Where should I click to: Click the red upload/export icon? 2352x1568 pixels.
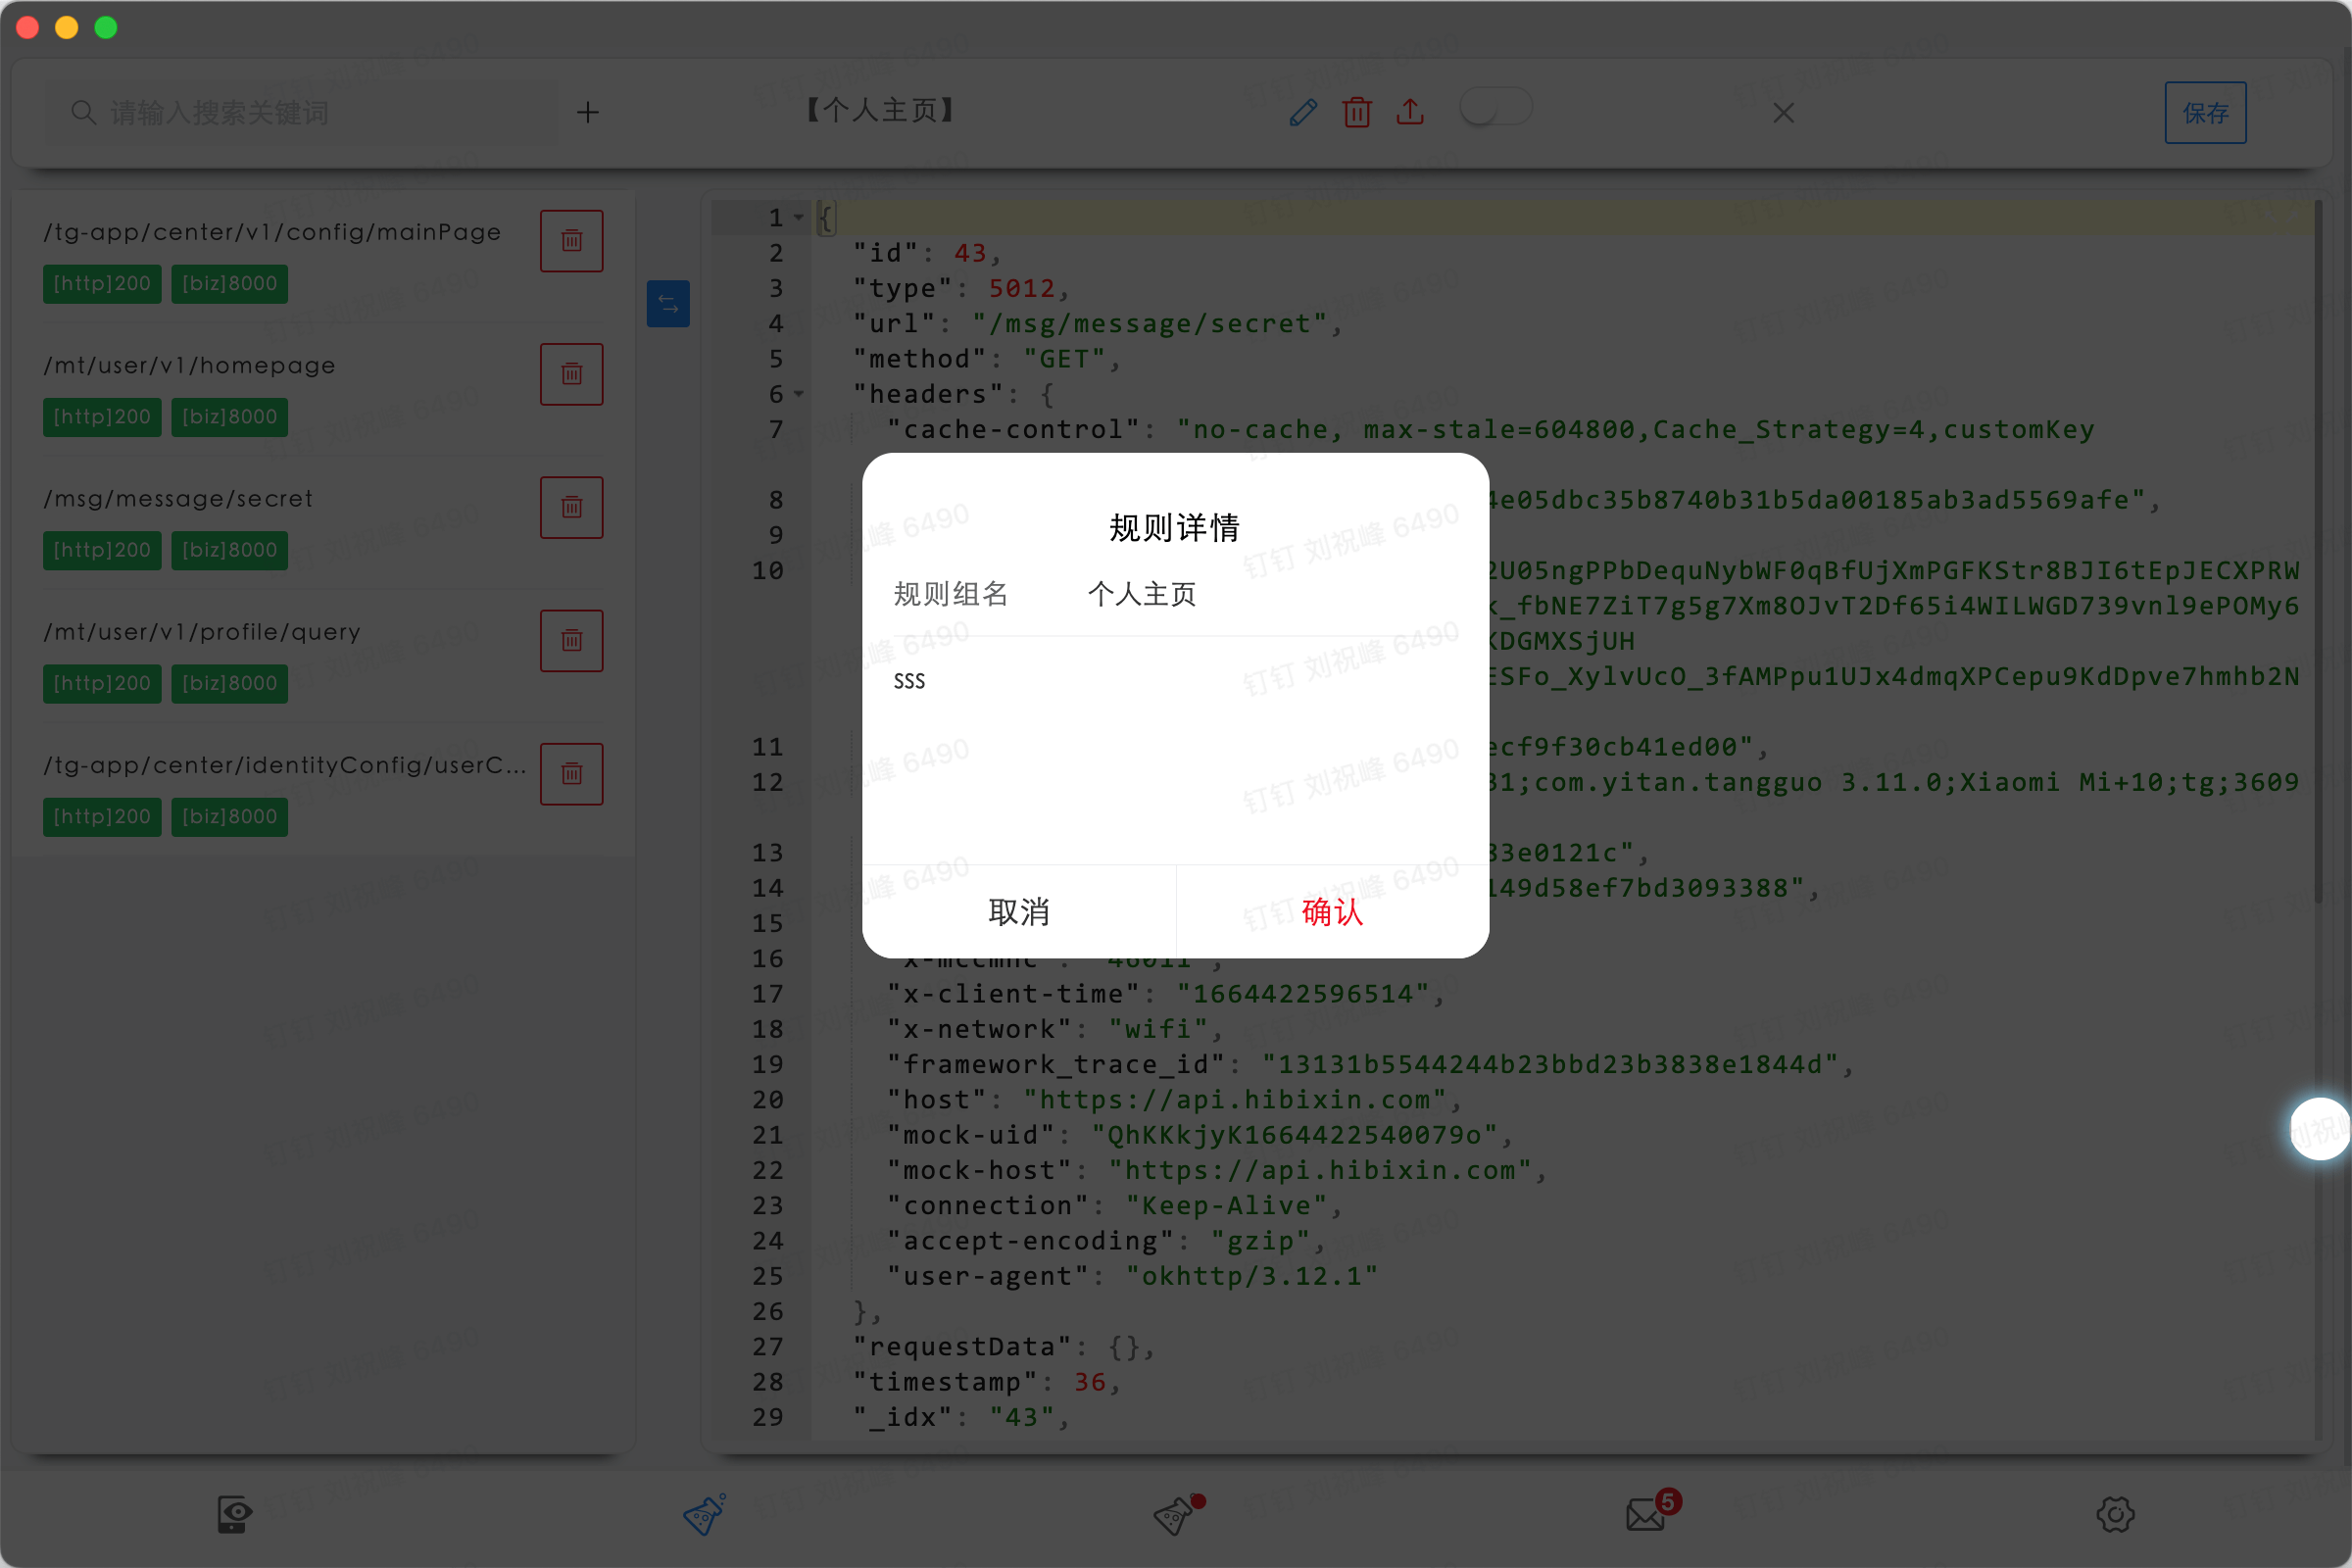[1410, 112]
